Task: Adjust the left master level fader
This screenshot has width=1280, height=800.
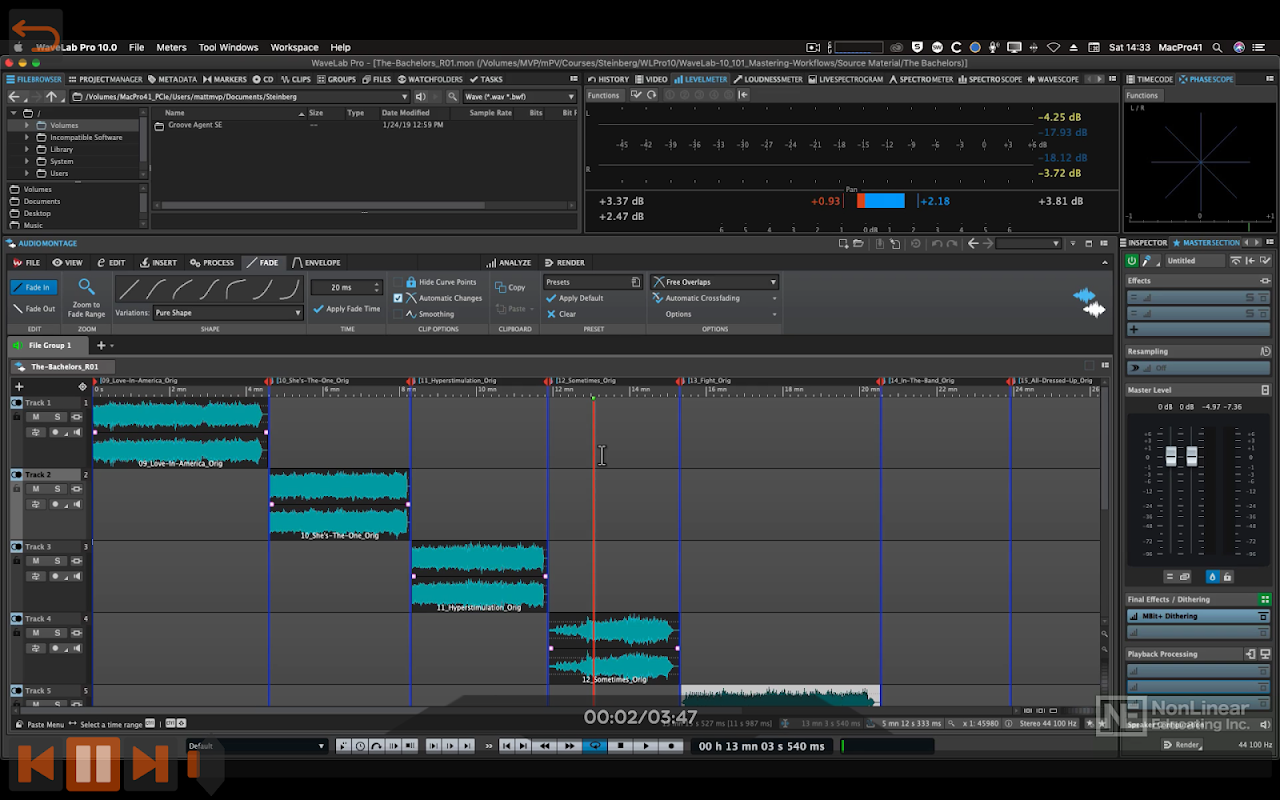Action: pos(1171,455)
